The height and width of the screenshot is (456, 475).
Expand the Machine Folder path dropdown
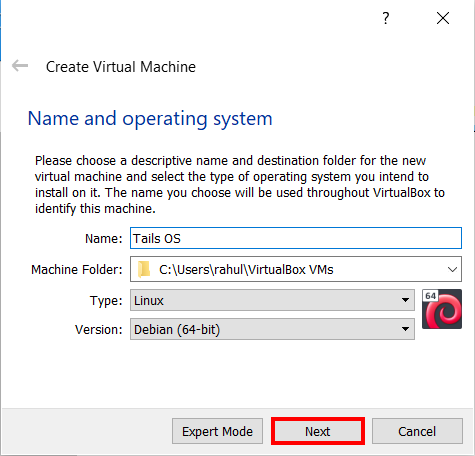pos(452,269)
